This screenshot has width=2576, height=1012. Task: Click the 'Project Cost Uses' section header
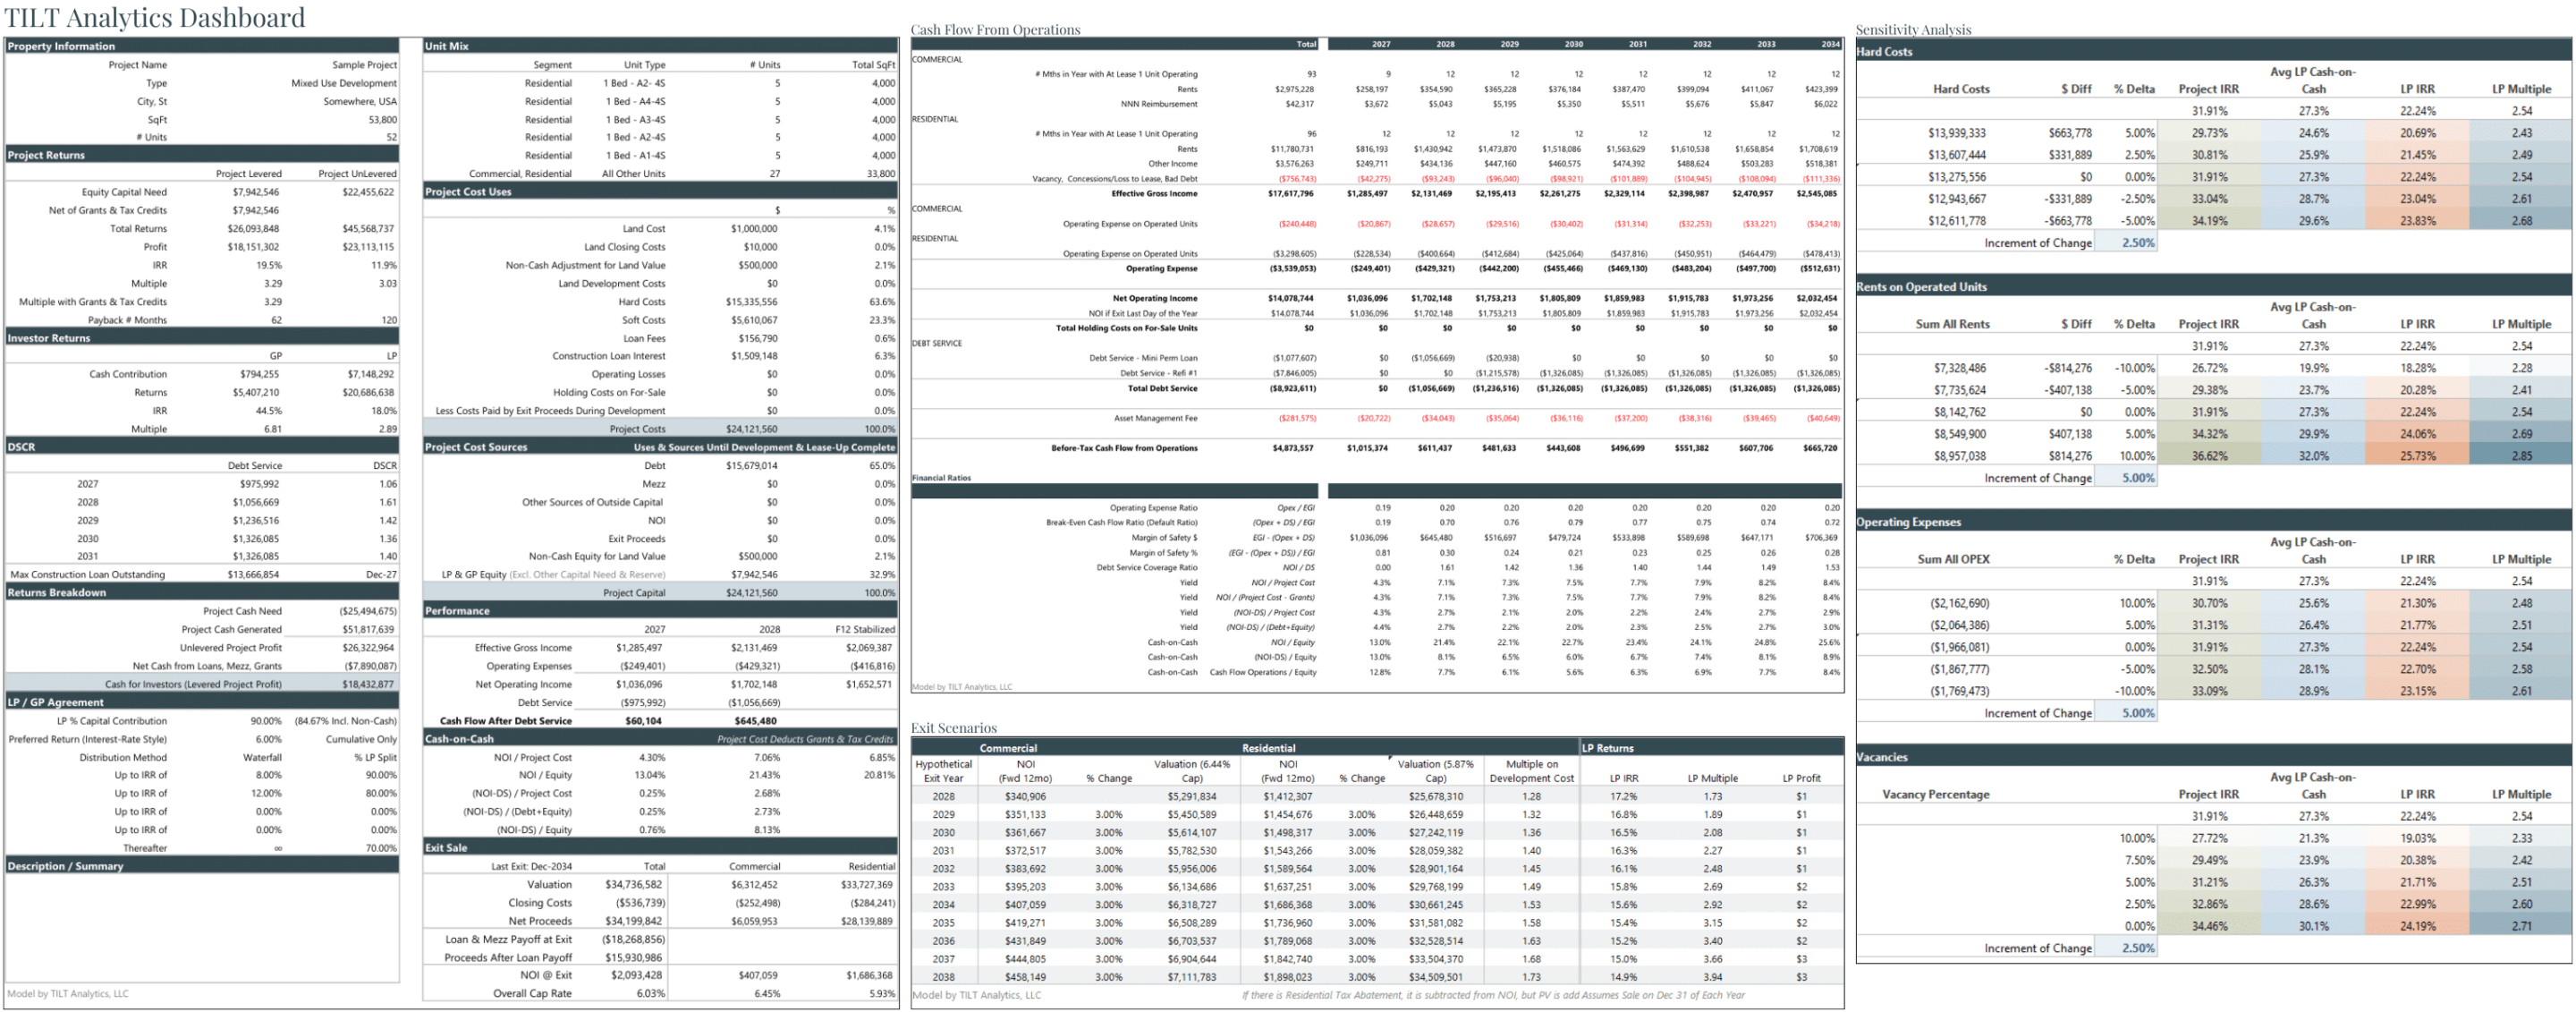660,192
